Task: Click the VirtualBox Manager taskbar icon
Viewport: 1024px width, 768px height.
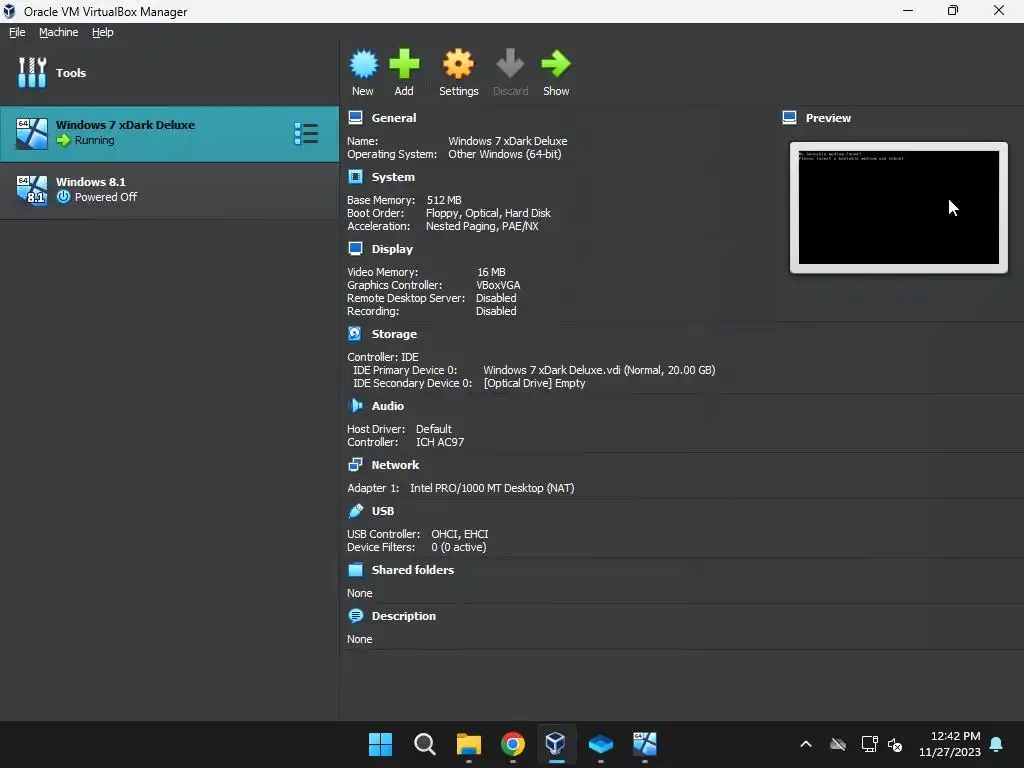Action: pyautogui.click(x=556, y=744)
